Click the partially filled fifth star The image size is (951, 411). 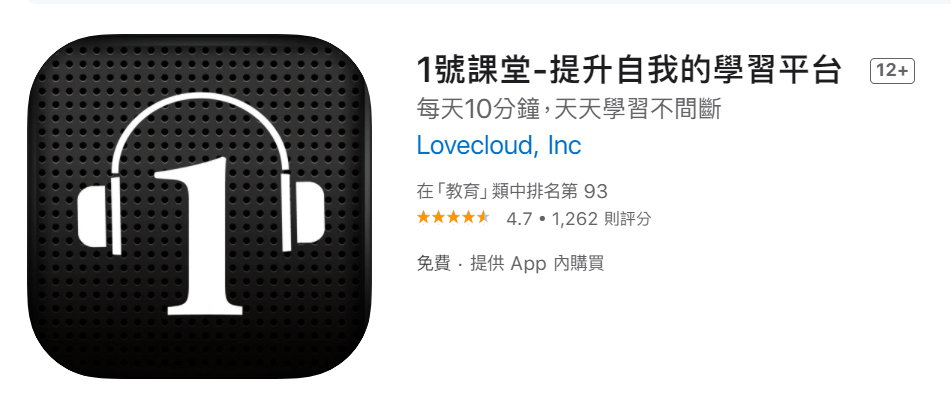[483, 218]
